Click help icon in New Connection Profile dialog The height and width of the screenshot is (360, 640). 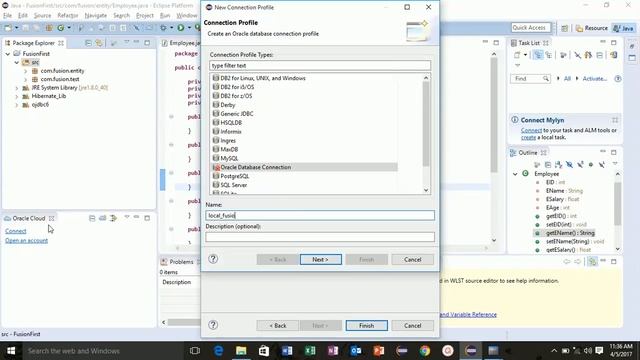(213, 259)
